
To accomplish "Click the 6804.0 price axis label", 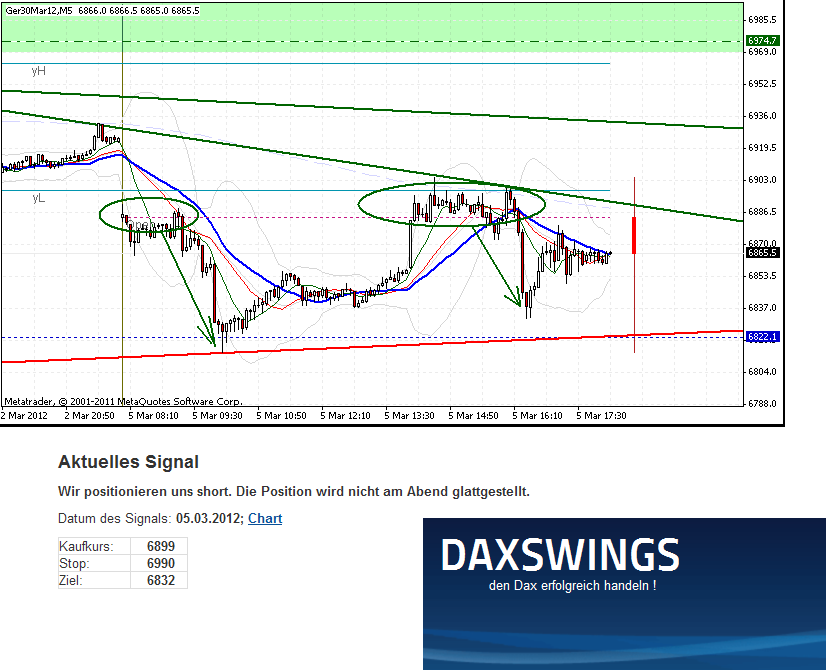I will 762,372.
